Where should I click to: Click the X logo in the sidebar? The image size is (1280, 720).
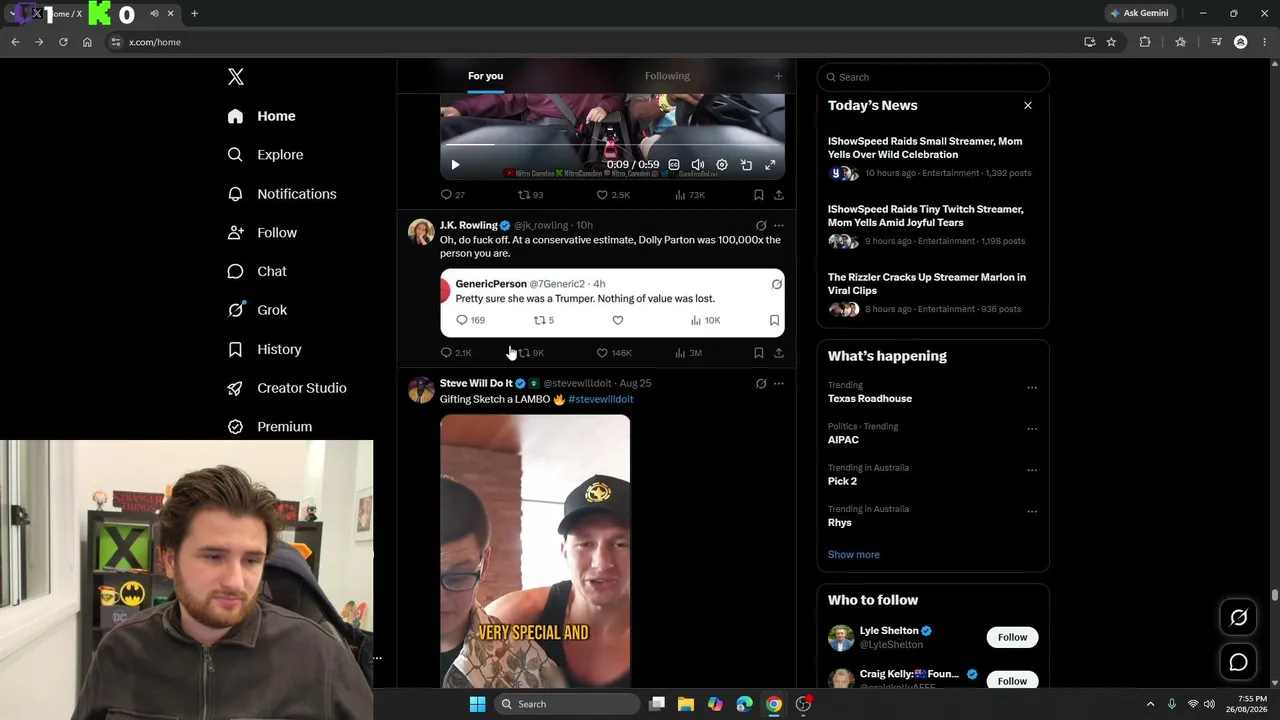[236, 77]
